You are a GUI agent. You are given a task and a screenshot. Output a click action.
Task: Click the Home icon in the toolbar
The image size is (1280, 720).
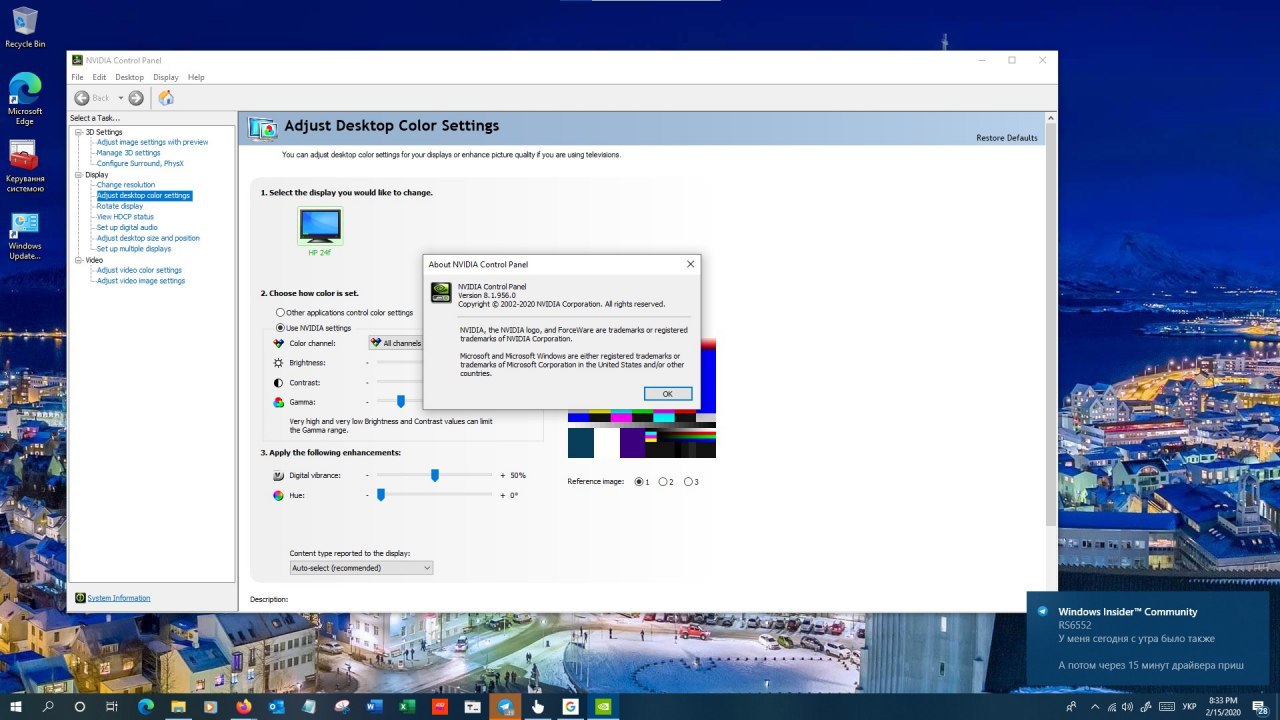tap(166, 98)
